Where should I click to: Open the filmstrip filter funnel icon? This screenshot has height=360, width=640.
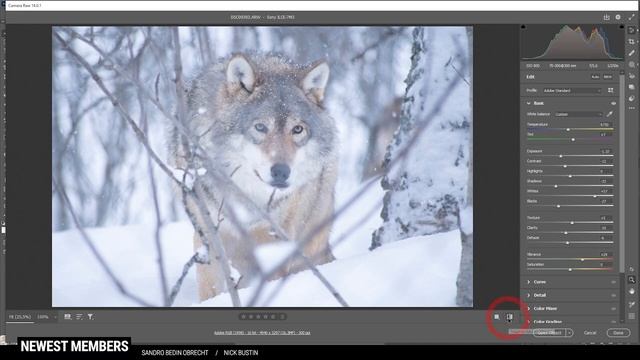tap(90, 317)
